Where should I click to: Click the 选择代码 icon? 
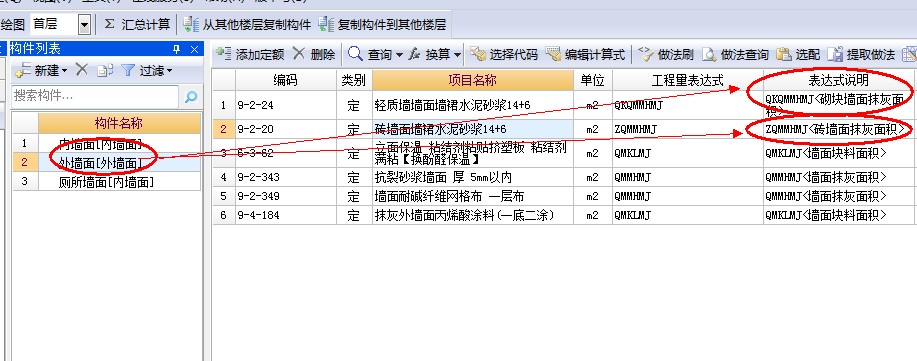(x=478, y=54)
